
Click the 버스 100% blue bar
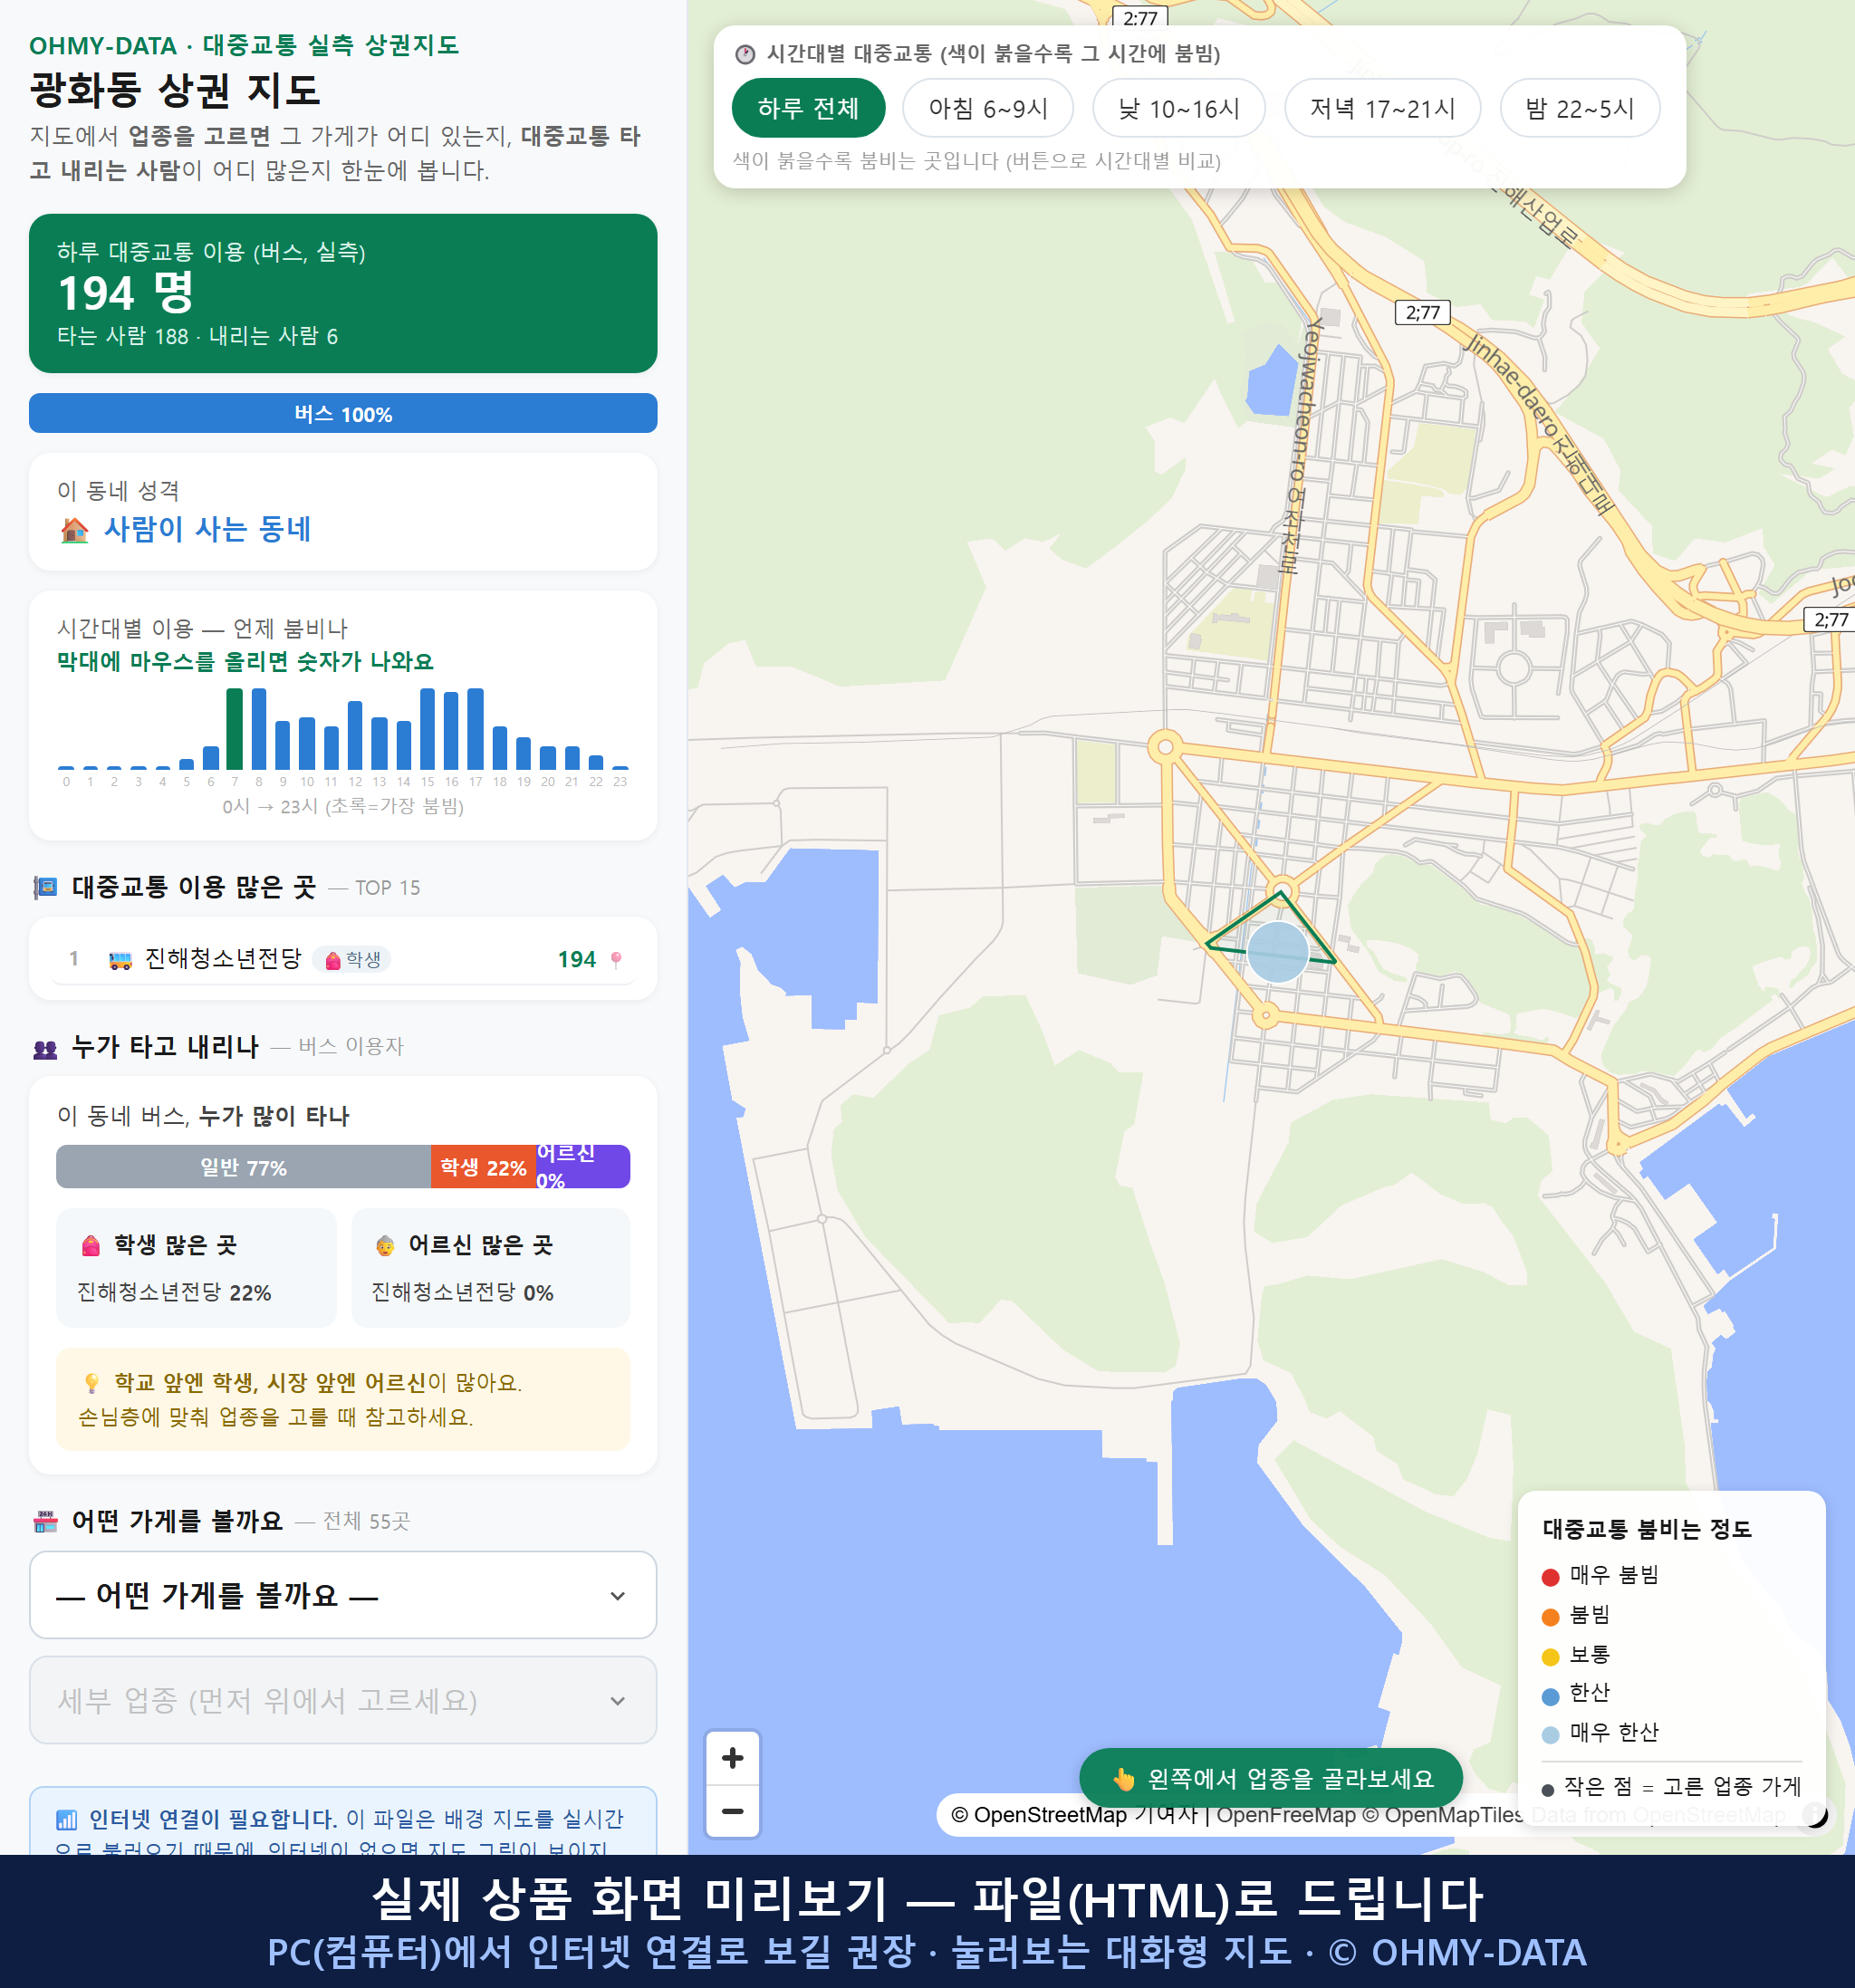click(x=343, y=414)
